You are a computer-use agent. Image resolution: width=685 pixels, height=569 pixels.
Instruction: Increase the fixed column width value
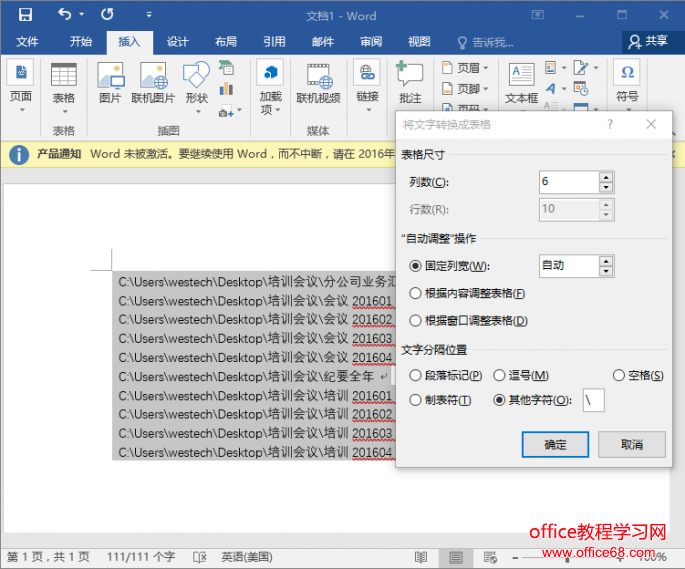click(606, 261)
